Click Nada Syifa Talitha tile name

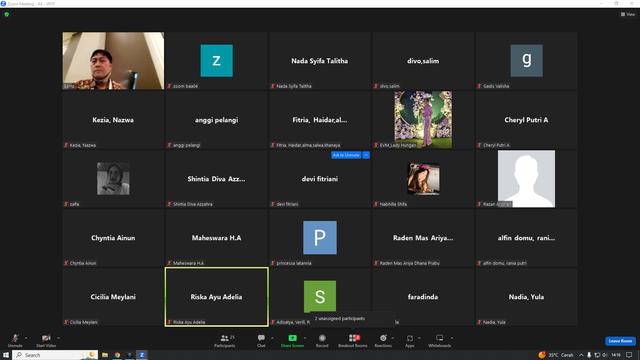point(320,61)
